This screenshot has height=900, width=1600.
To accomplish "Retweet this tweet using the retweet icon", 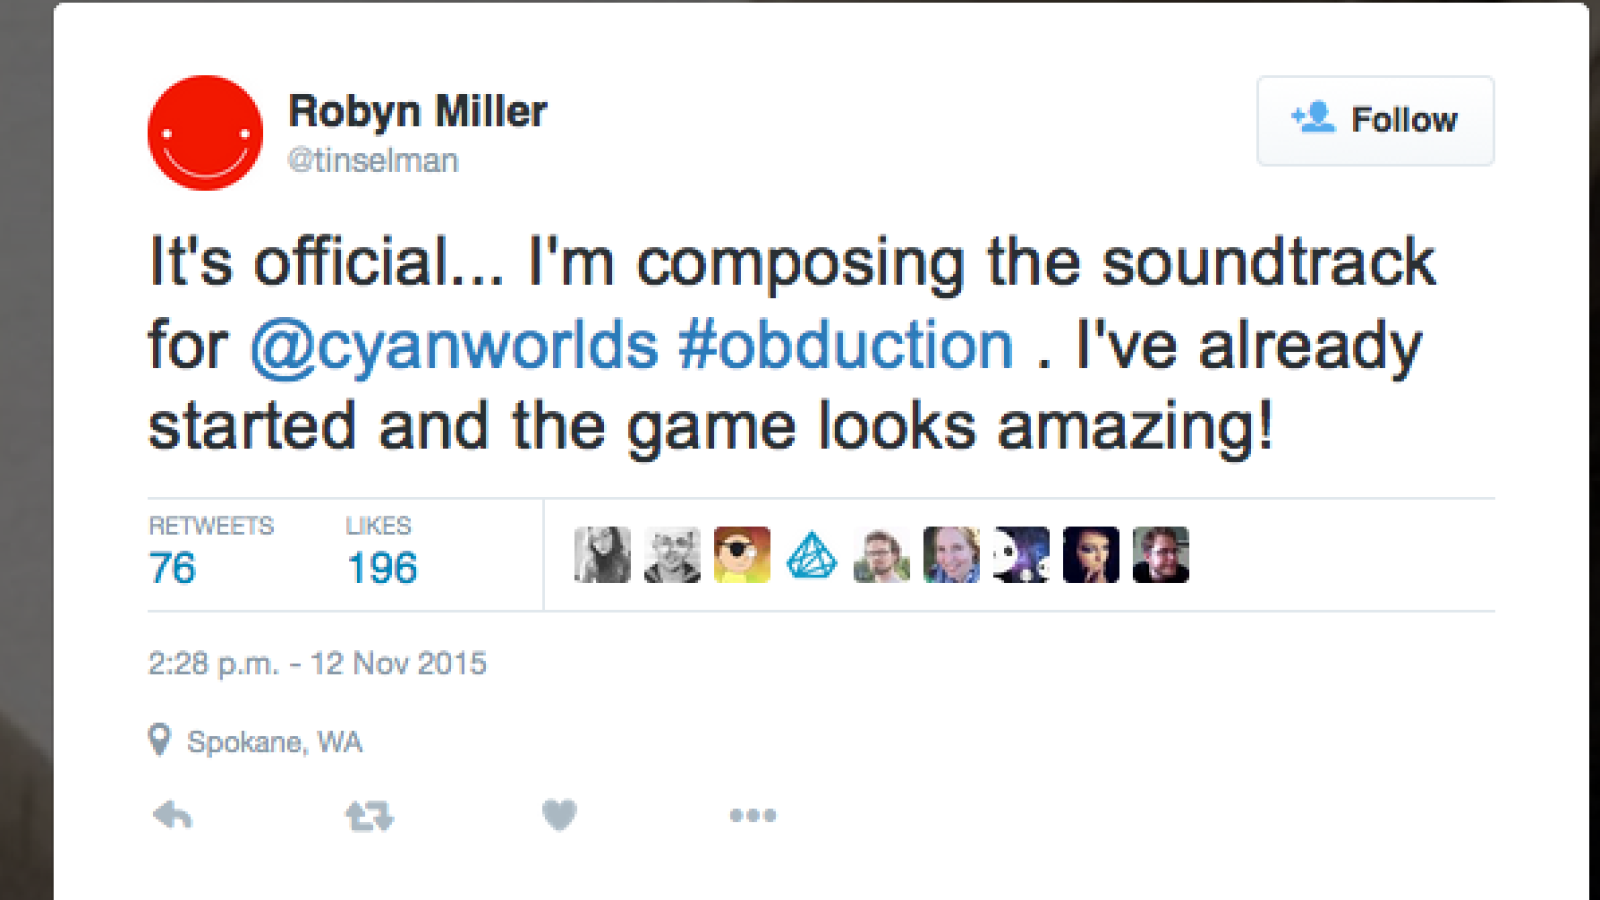I will click(369, 817).
